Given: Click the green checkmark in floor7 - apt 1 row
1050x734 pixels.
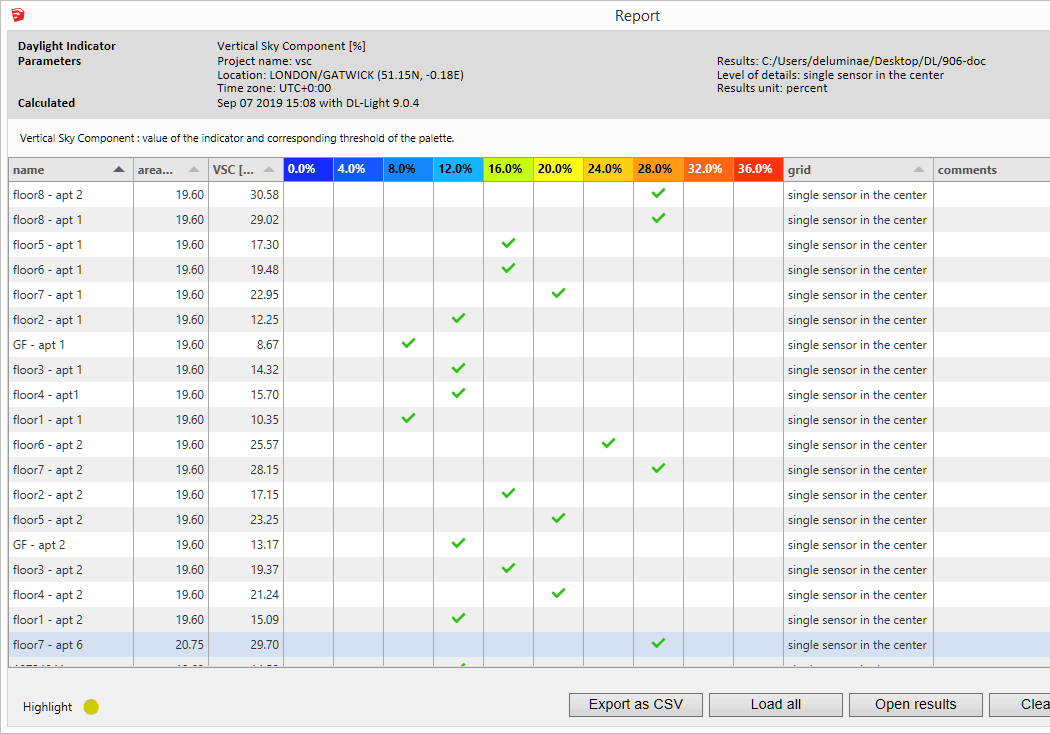Looking at the screenshot, I should pyautogui.click(x=558, y=293).
